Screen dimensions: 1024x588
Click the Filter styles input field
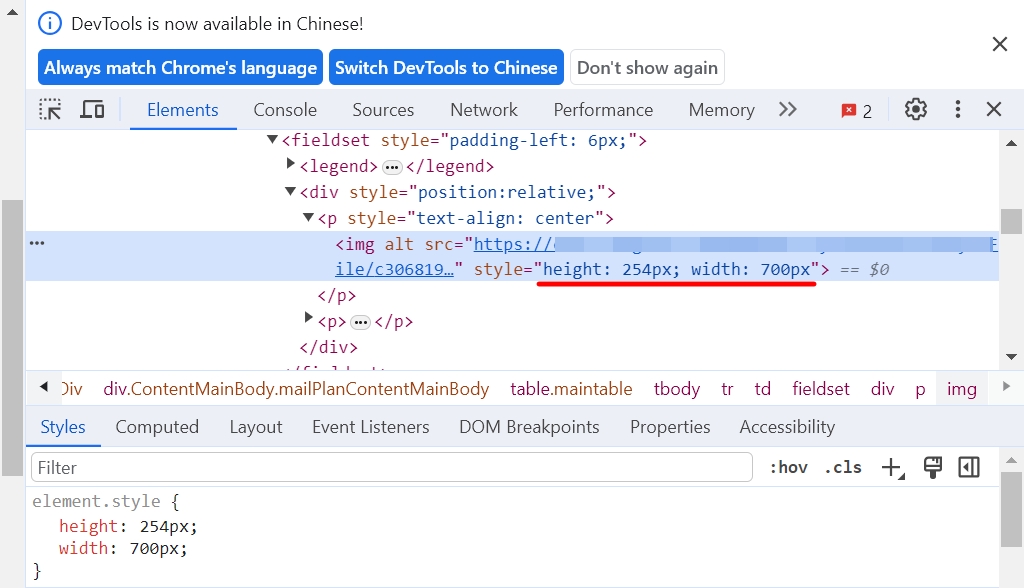pos(392,467)
